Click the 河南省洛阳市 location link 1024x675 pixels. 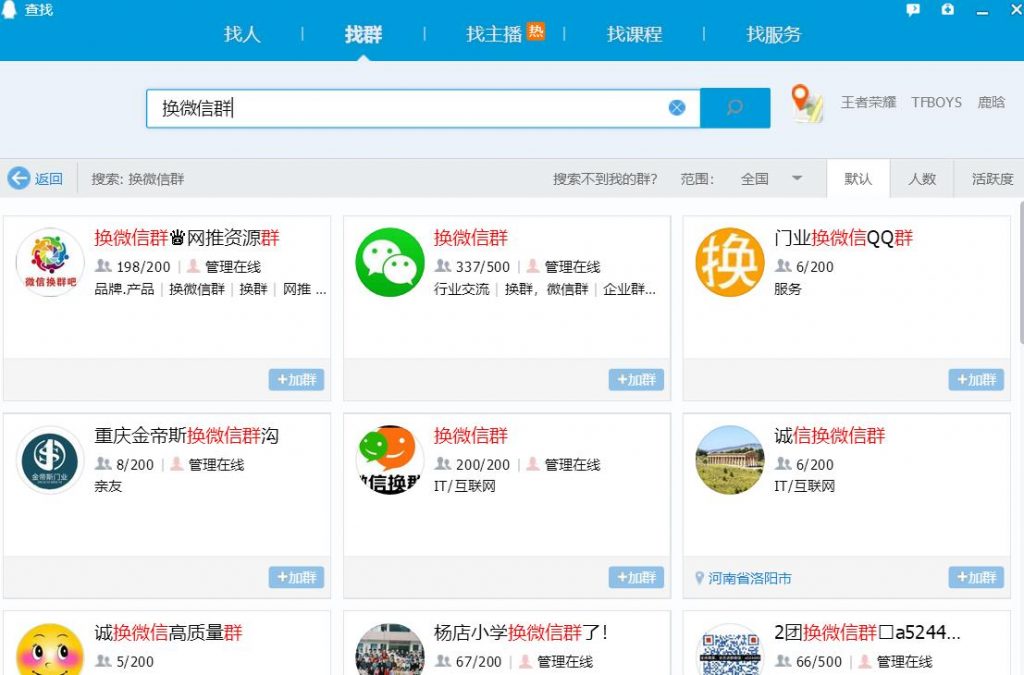pyautogui.click(x=750, y=578)
